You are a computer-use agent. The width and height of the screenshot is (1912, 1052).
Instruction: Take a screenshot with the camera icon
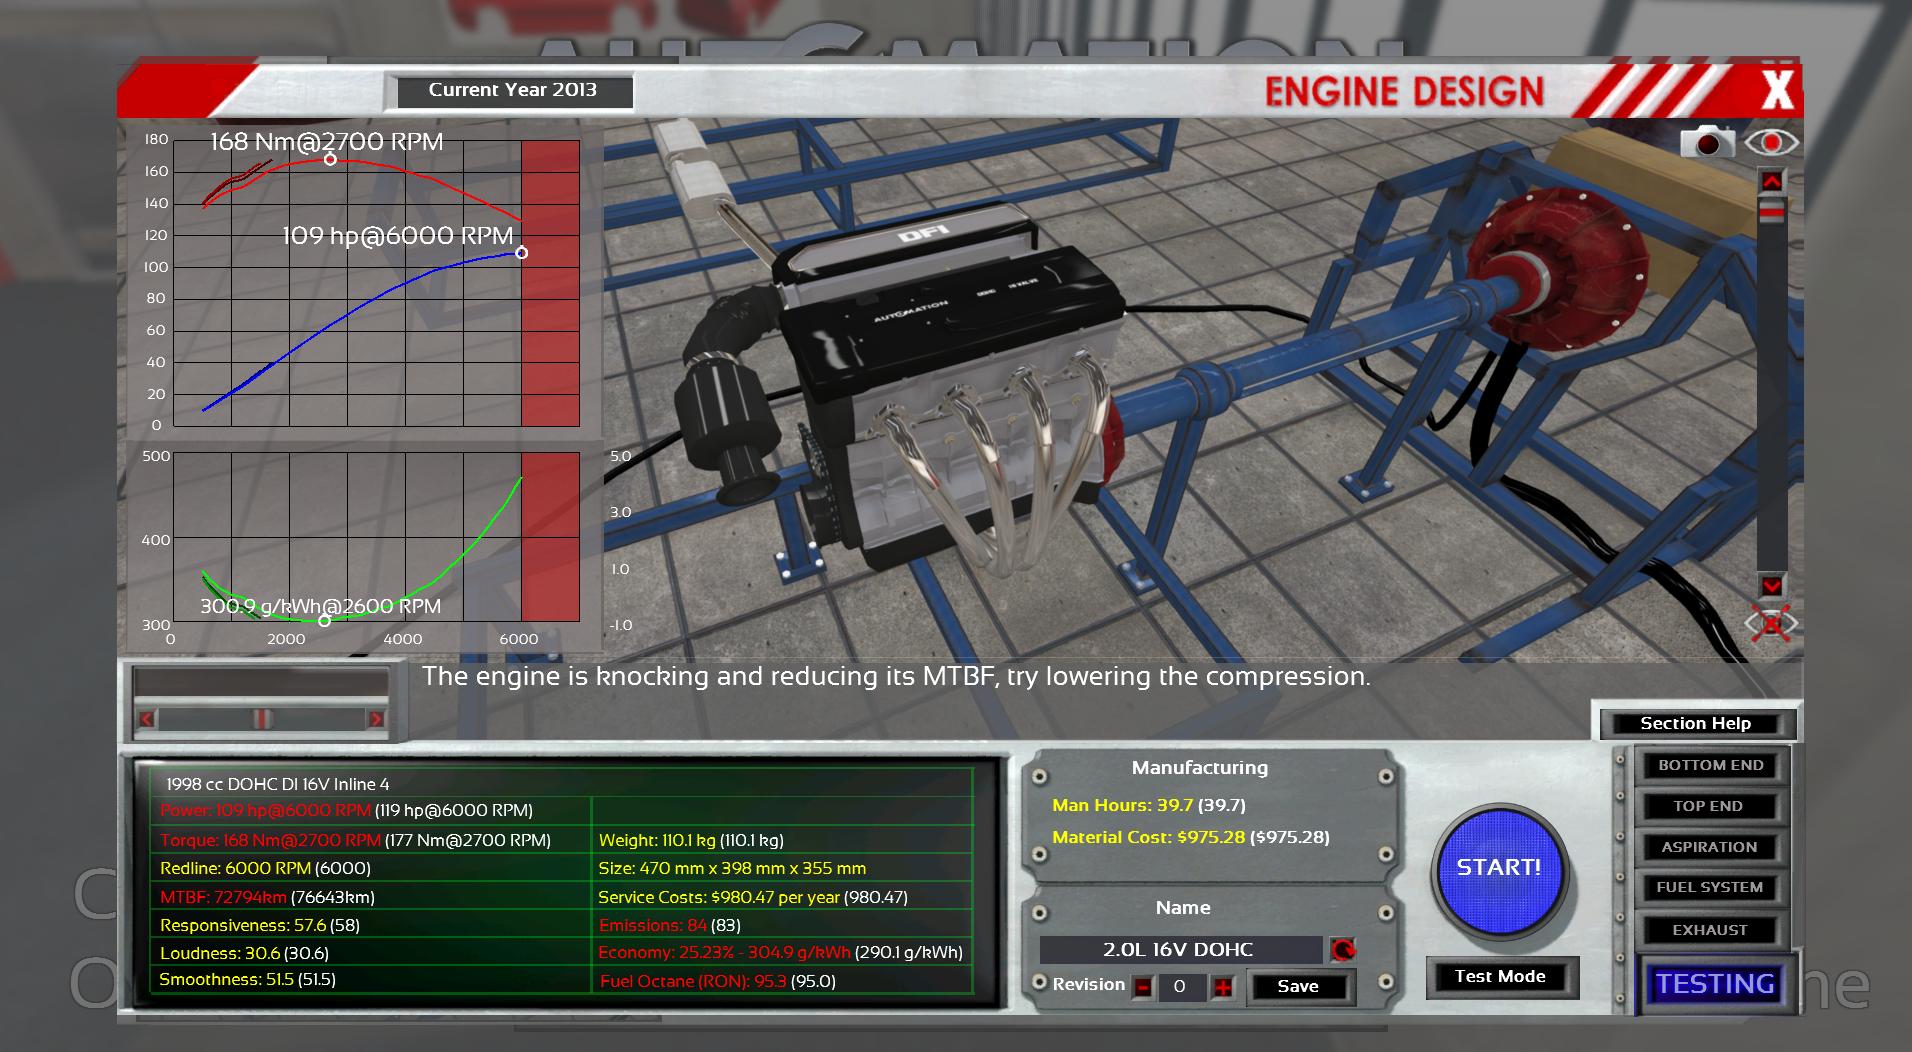(x=1707, y=142)
